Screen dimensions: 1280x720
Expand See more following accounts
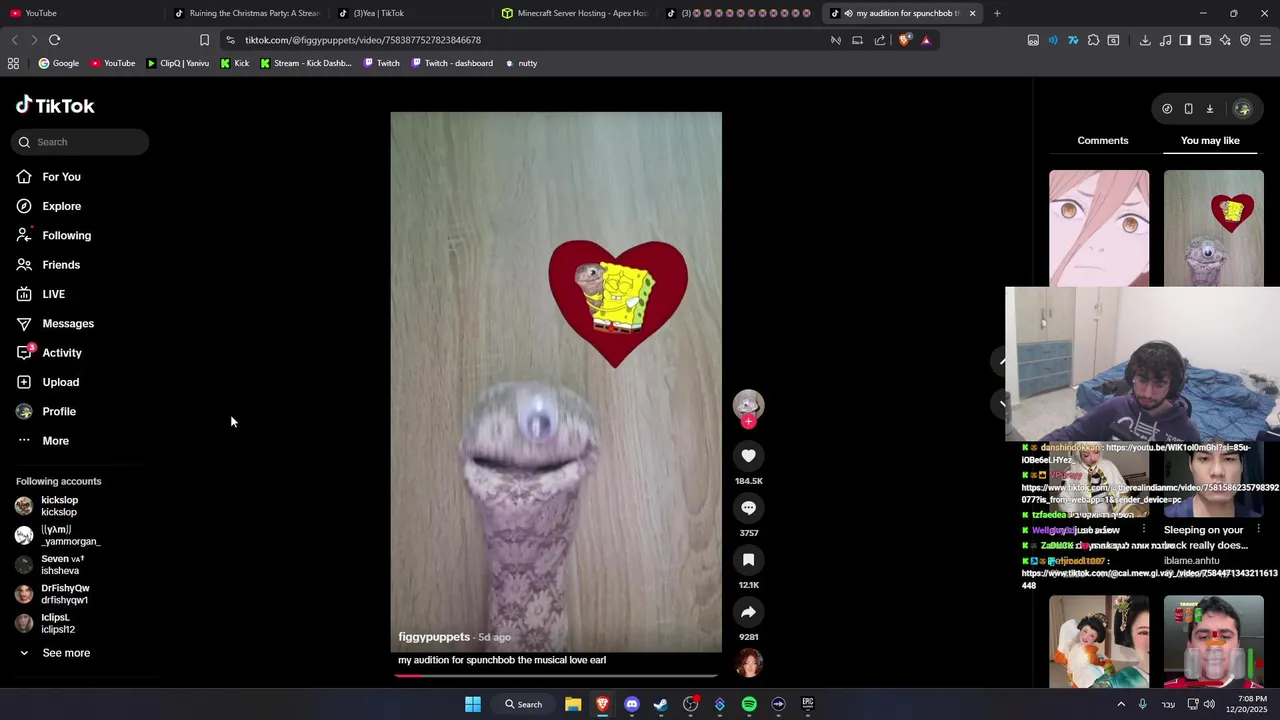pyautogui.click(x=54, y=653)
